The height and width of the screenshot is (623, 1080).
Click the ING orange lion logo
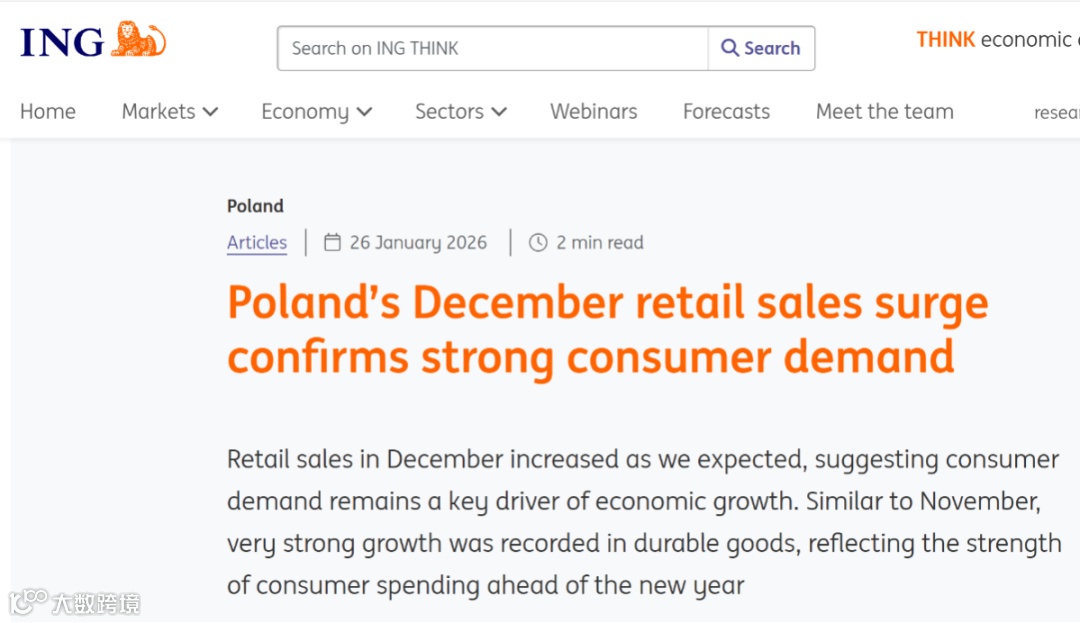pos(139,40)
